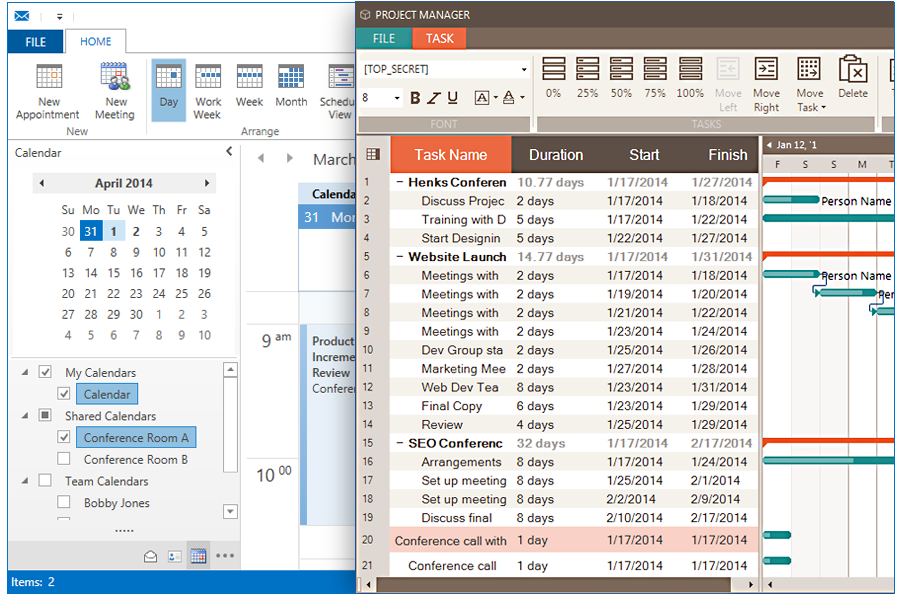Image resolution: width=900 pixels, height=594 pixels.
Task: Uncheck the Calendar checkbox
Action: point(64,394)
